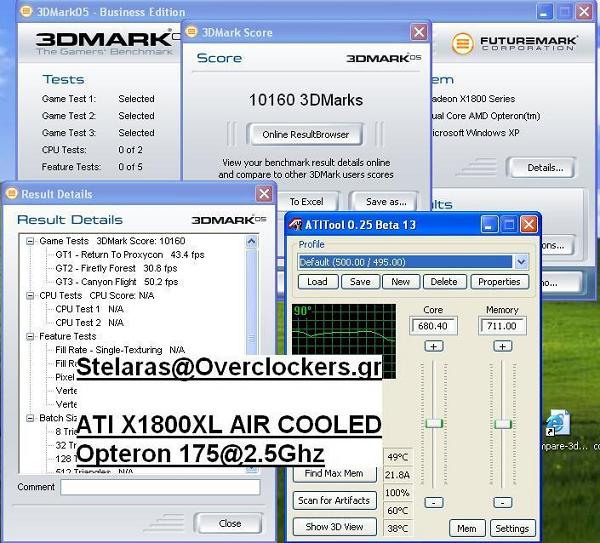
Task: Select Fill Rate - Single-Texturing row
Action: click(120, 350)
